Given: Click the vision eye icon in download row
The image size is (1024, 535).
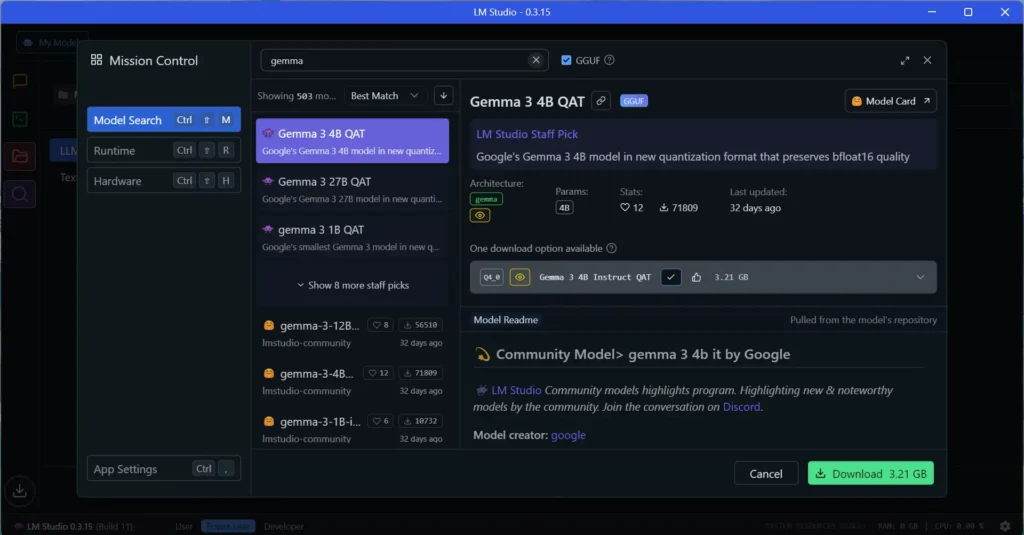Looking at the screenshot, I should [520, 278].
